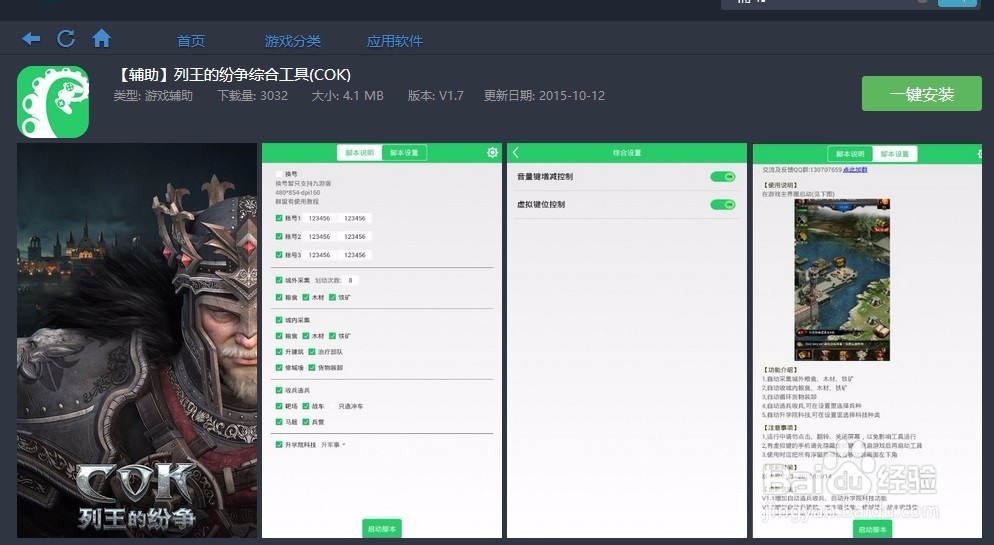Select 脚本说明 tab in fourth screenshot
994x545 pixels.
click(x=850, y=153)
